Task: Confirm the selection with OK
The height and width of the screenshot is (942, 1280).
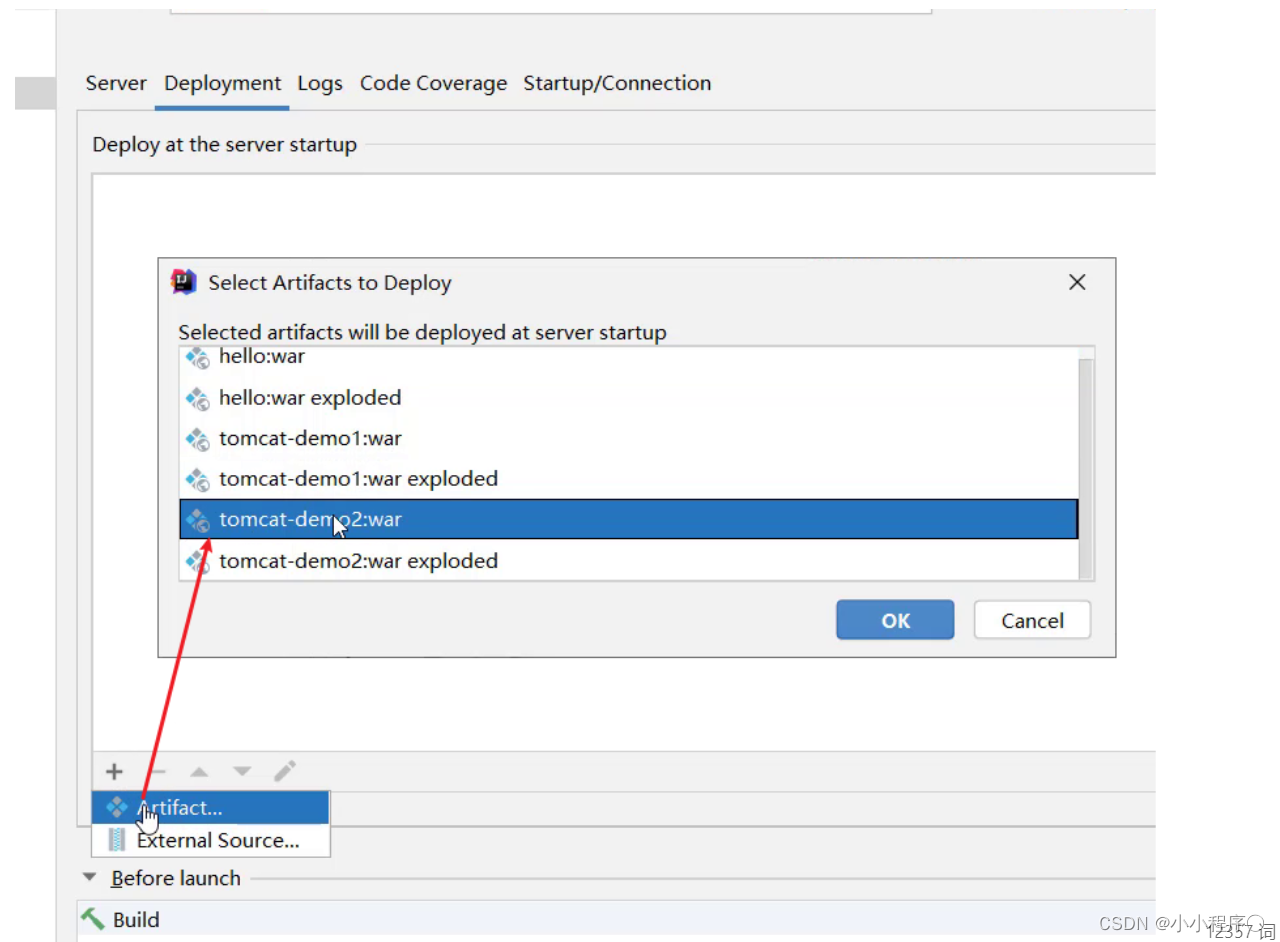Action: pos(895,620)
